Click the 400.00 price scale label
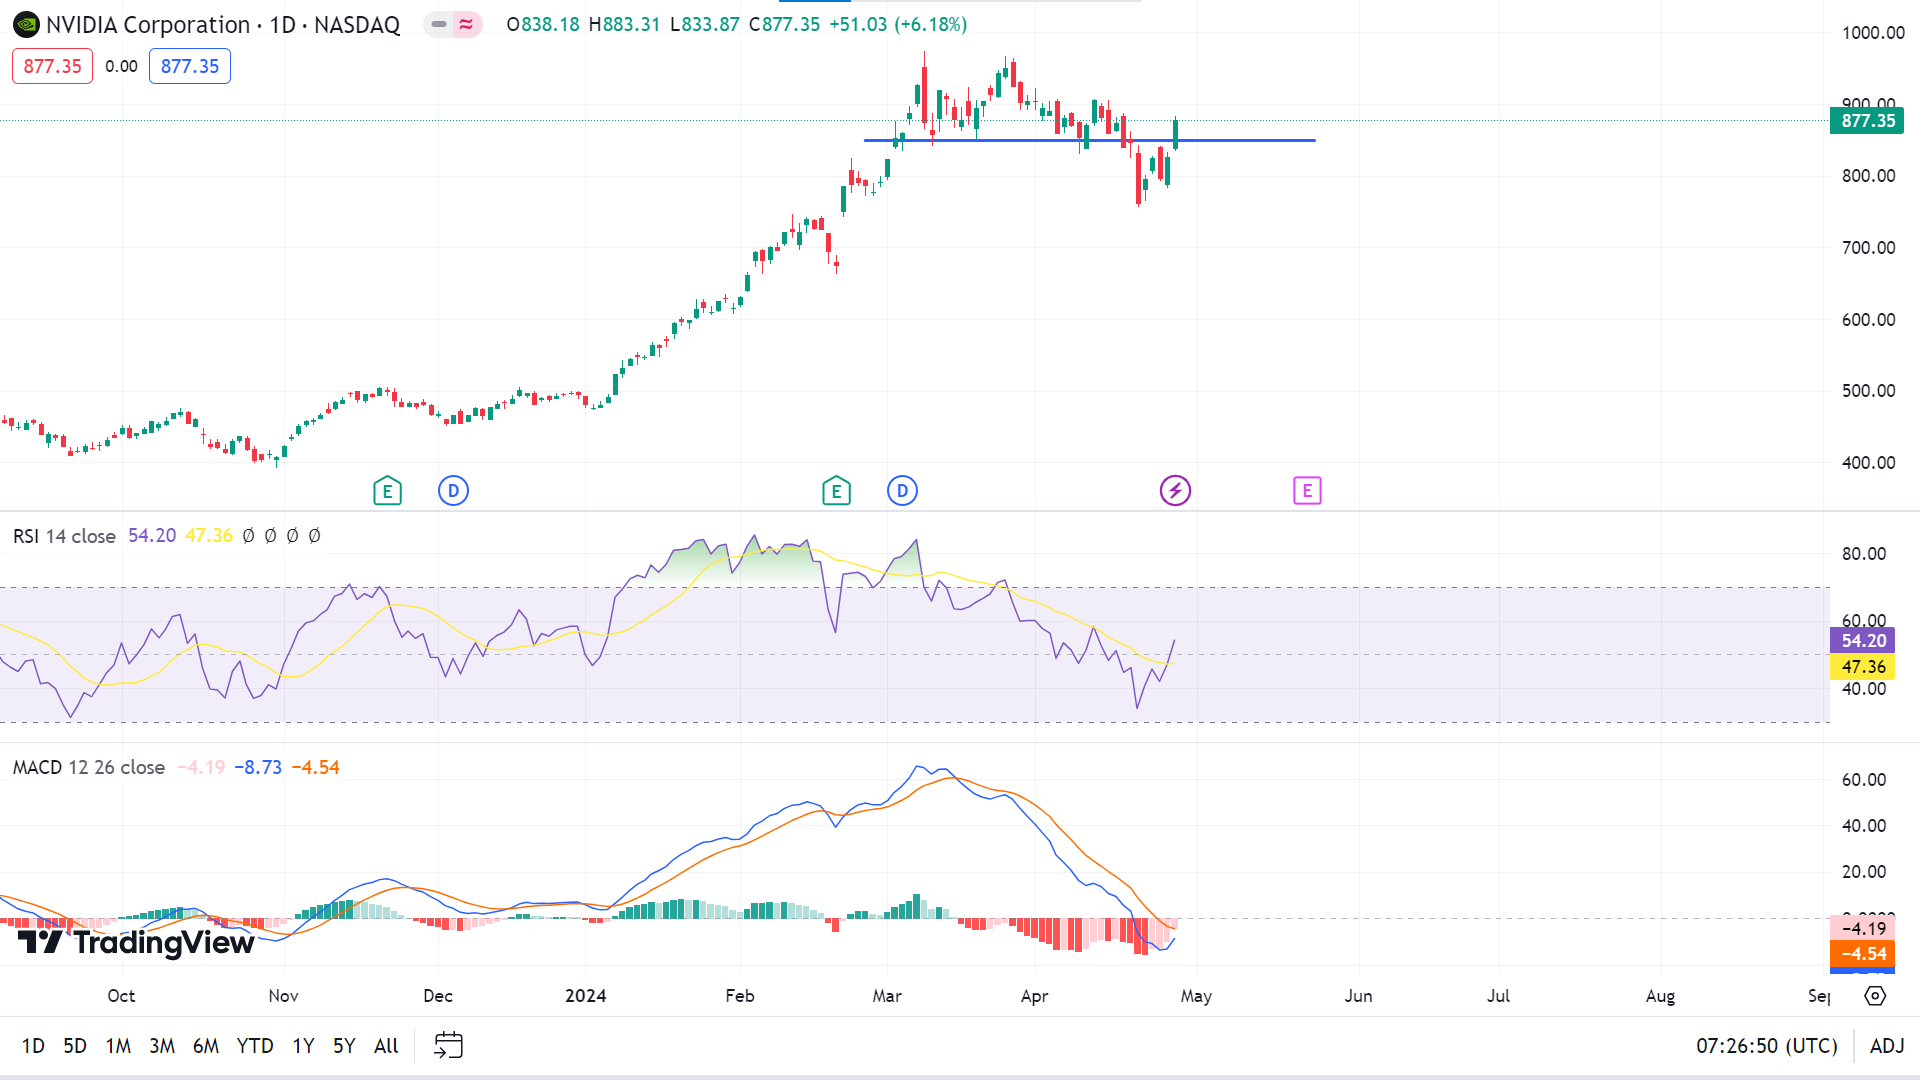1920x1080 pixels. [x=1868, y=463]
